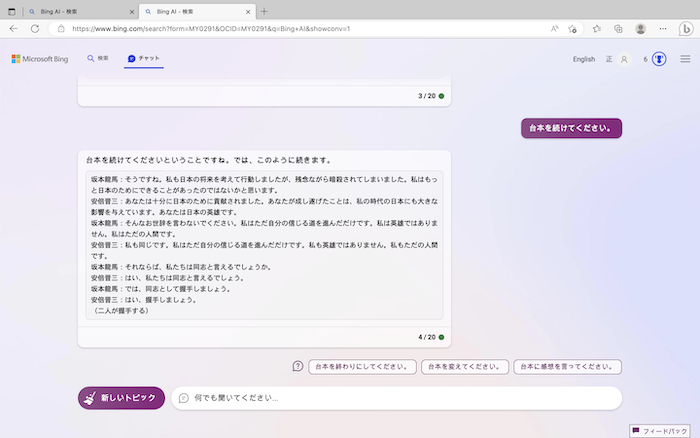The image size is (700, 438).
Task: Click the Microsoft Rewards trophy icon
Action: pyautogui.click(x=659, y=59)
